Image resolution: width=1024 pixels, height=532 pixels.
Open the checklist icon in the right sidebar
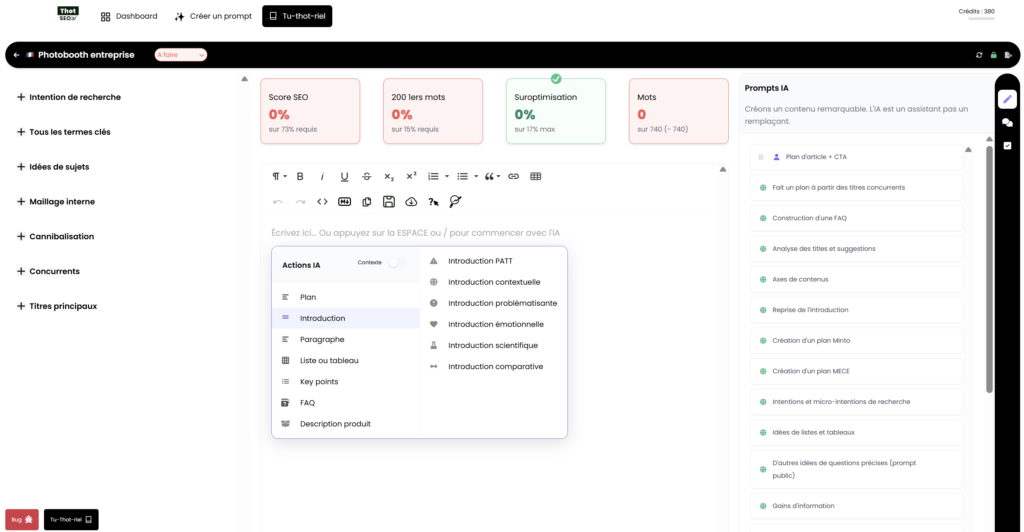coord(1007,145)
